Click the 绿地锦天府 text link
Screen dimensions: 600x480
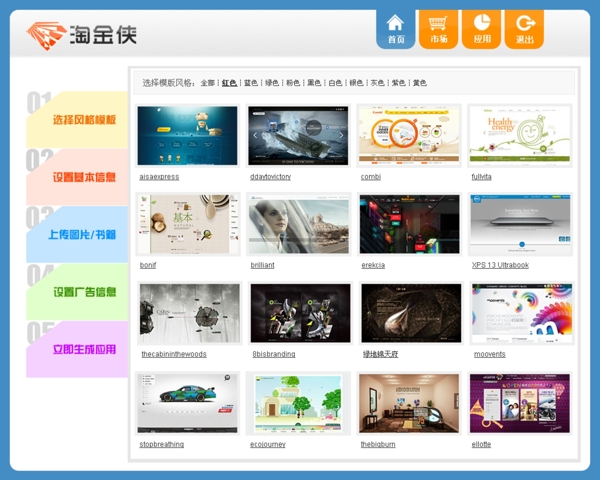(x=380, y=354)
